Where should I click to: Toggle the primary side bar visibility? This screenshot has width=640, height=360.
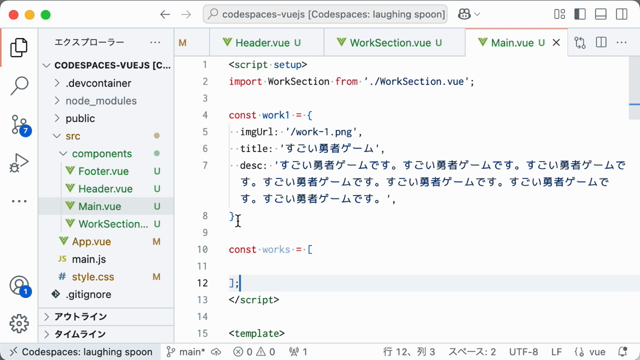coord(580,14)
